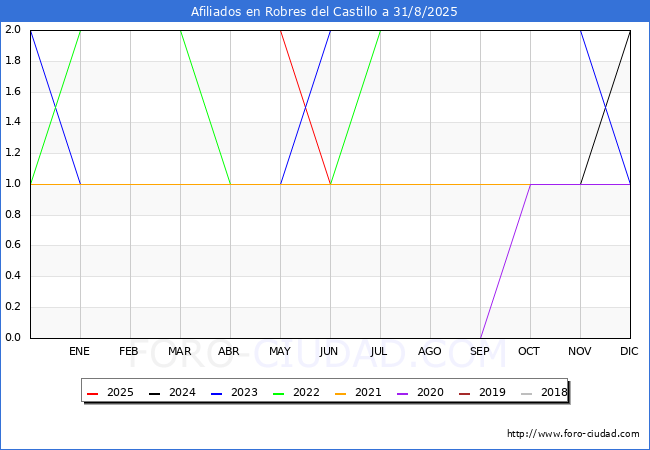The width and height of the screenshot is (650, 450).
Task: Select the 2022 legend label
Action: tap(306, 392)
